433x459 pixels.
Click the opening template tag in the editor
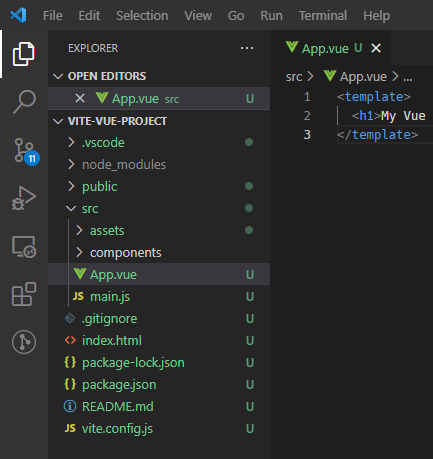pyautogui.click(x=374, y=97)
